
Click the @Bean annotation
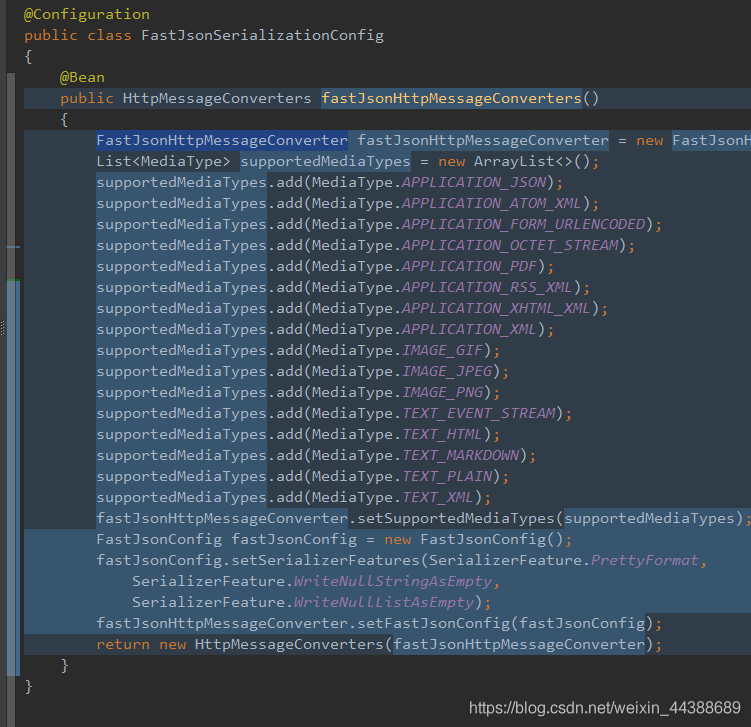(82, 78)
